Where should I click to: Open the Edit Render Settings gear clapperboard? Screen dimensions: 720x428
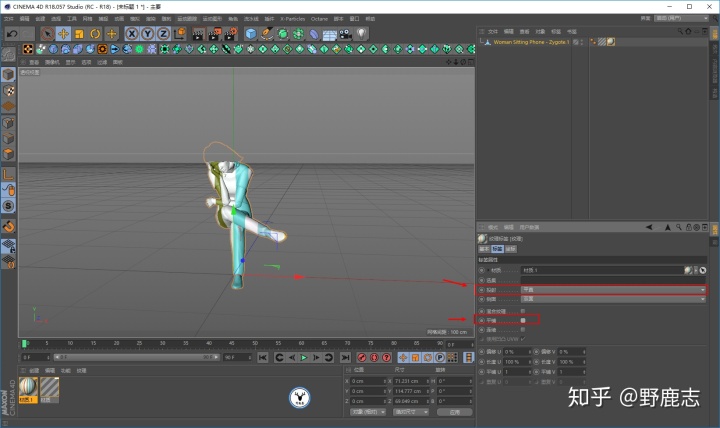[231, 34]
